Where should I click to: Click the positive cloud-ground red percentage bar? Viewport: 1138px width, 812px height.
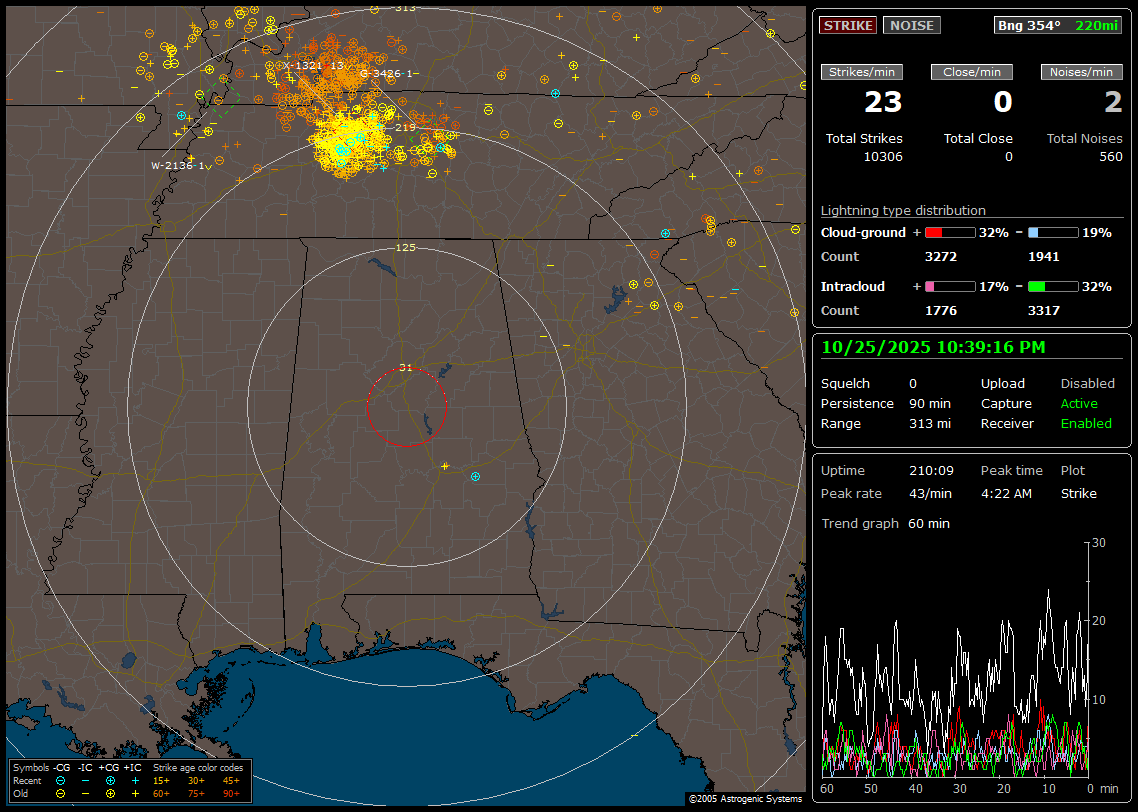(x=949, y=232)
